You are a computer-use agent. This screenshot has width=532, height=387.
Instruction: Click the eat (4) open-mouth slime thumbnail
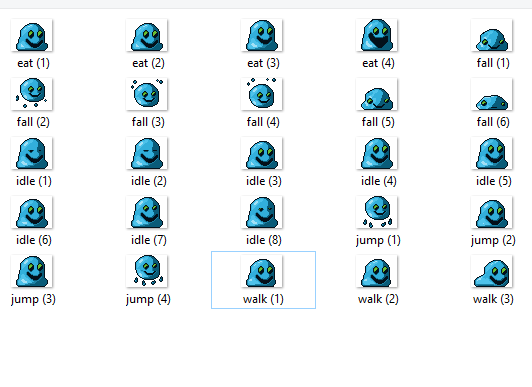click(377, 35)
